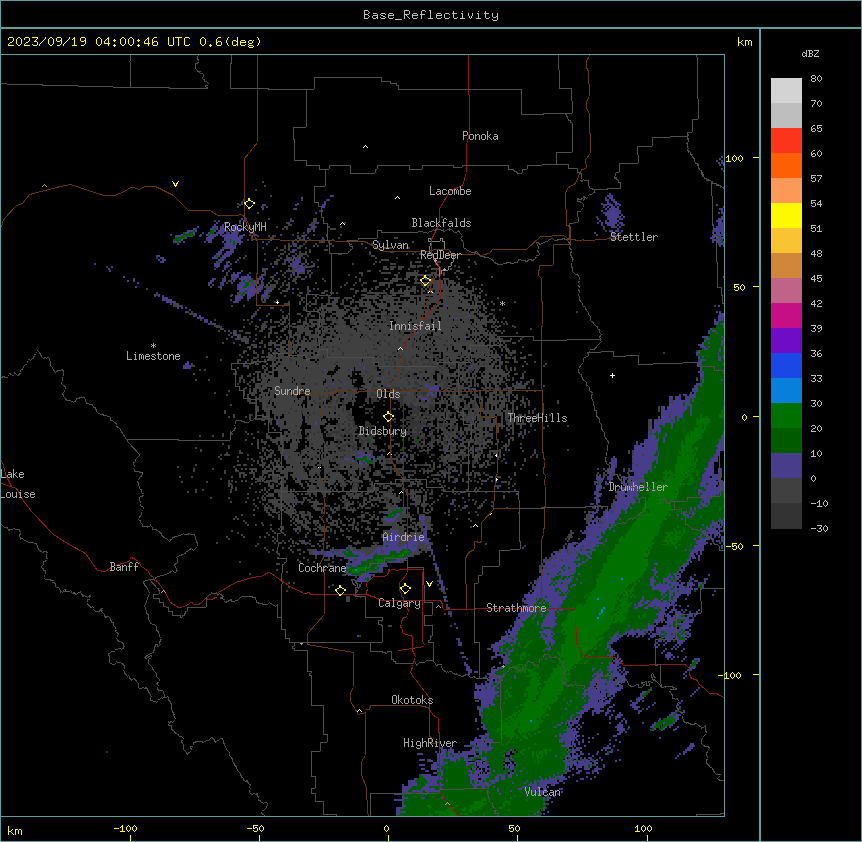Click the yellow diamond marker below RedDeer

point(426,281)
